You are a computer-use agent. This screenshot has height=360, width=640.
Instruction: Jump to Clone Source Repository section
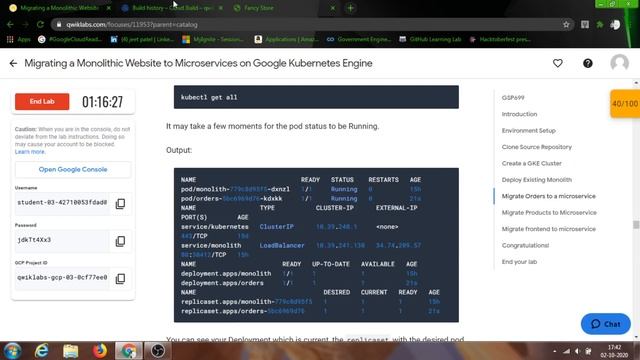click(x=537, y=147)
